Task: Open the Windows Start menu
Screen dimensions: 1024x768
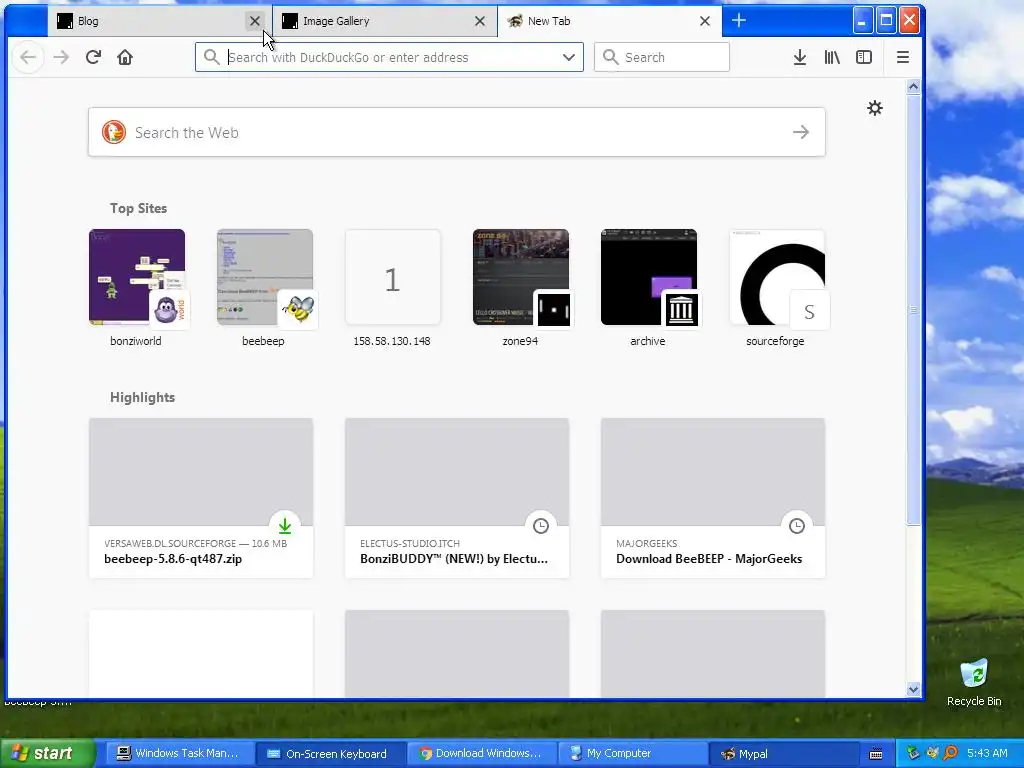Action: pyautogui.click(x=48, y=753)
